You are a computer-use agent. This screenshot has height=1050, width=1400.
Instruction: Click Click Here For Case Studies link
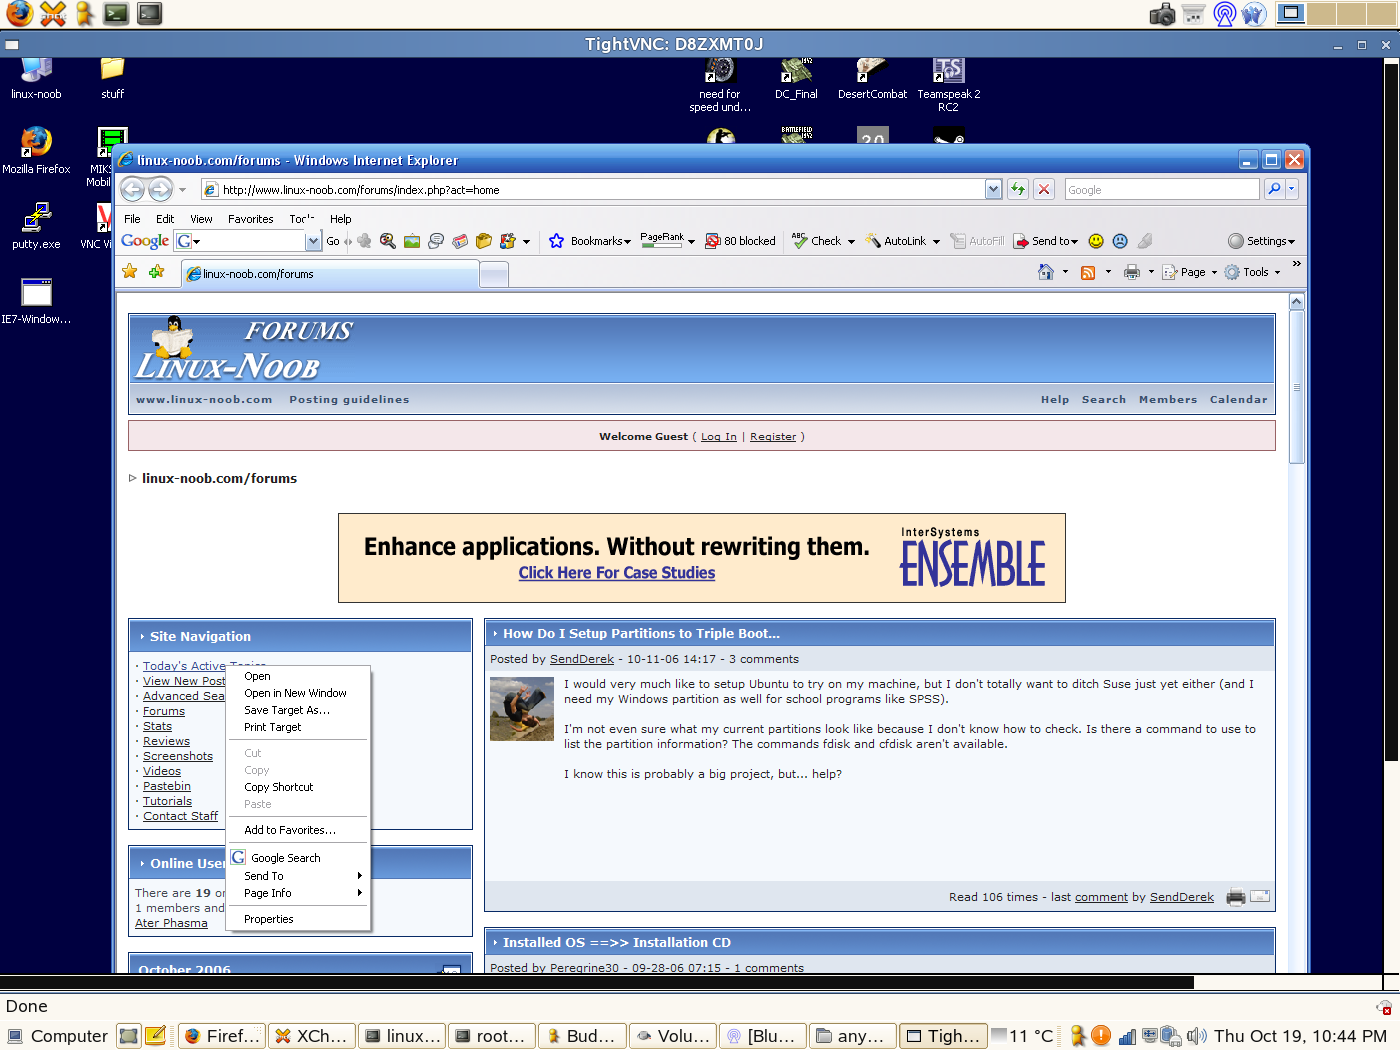(616, 573)
